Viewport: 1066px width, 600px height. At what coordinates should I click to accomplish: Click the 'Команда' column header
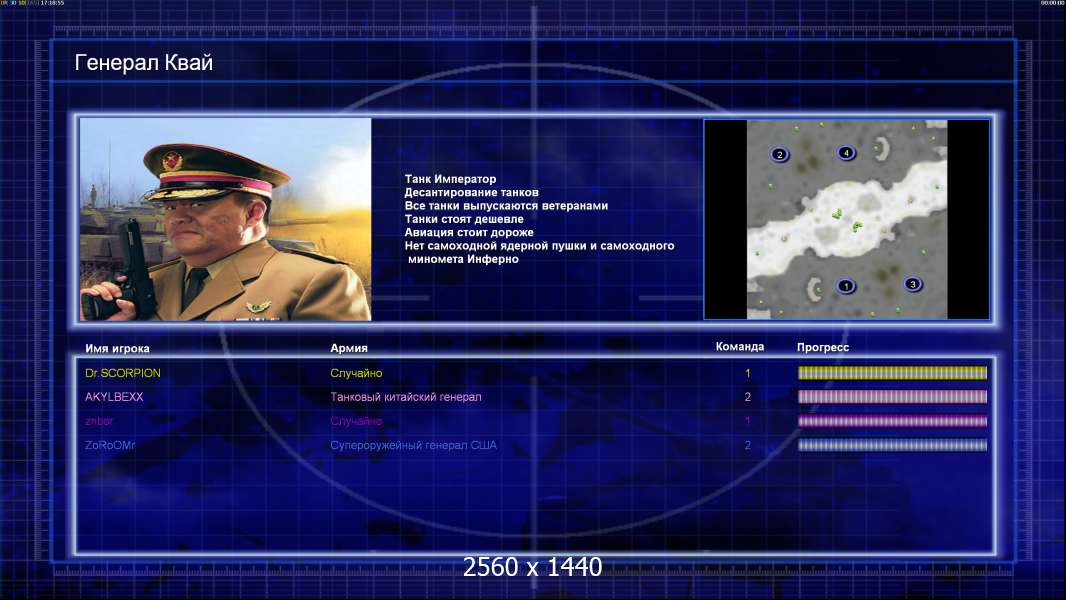740,347
